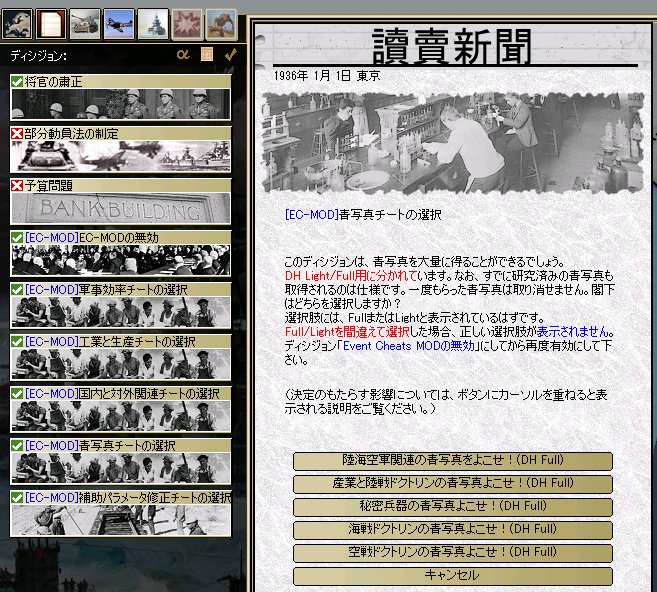The width and height of the screenshot is (657, 592).
Task: Click red X beside 部分動員法の制定
Action: 17,133
